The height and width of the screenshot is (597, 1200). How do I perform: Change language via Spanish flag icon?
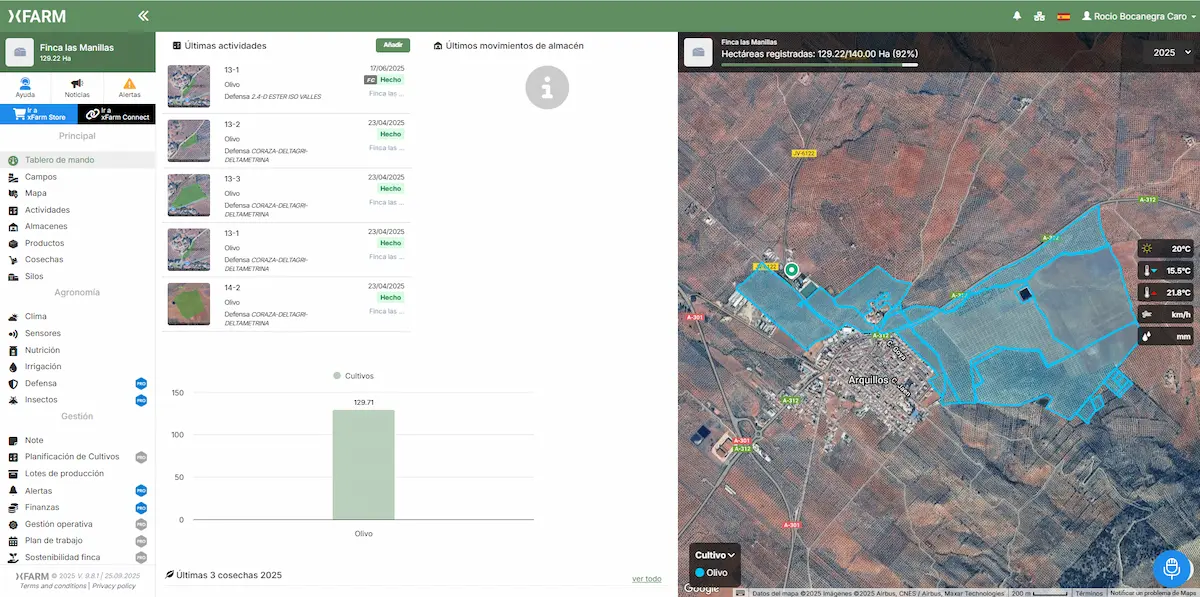click(1063, 16)
